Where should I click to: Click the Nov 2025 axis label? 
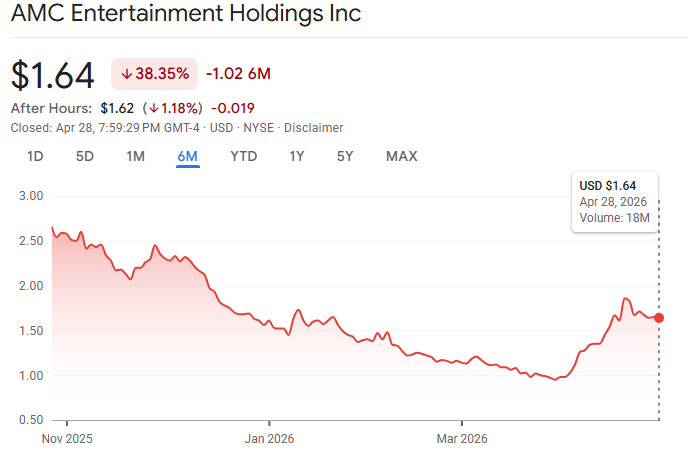click(x=67, y=439)
